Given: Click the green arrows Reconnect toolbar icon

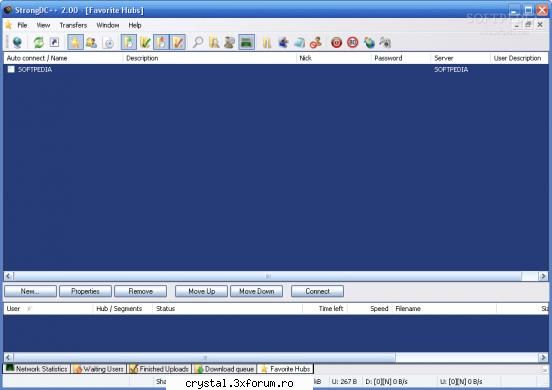Looking at the screenshot, I should (38, 43).
